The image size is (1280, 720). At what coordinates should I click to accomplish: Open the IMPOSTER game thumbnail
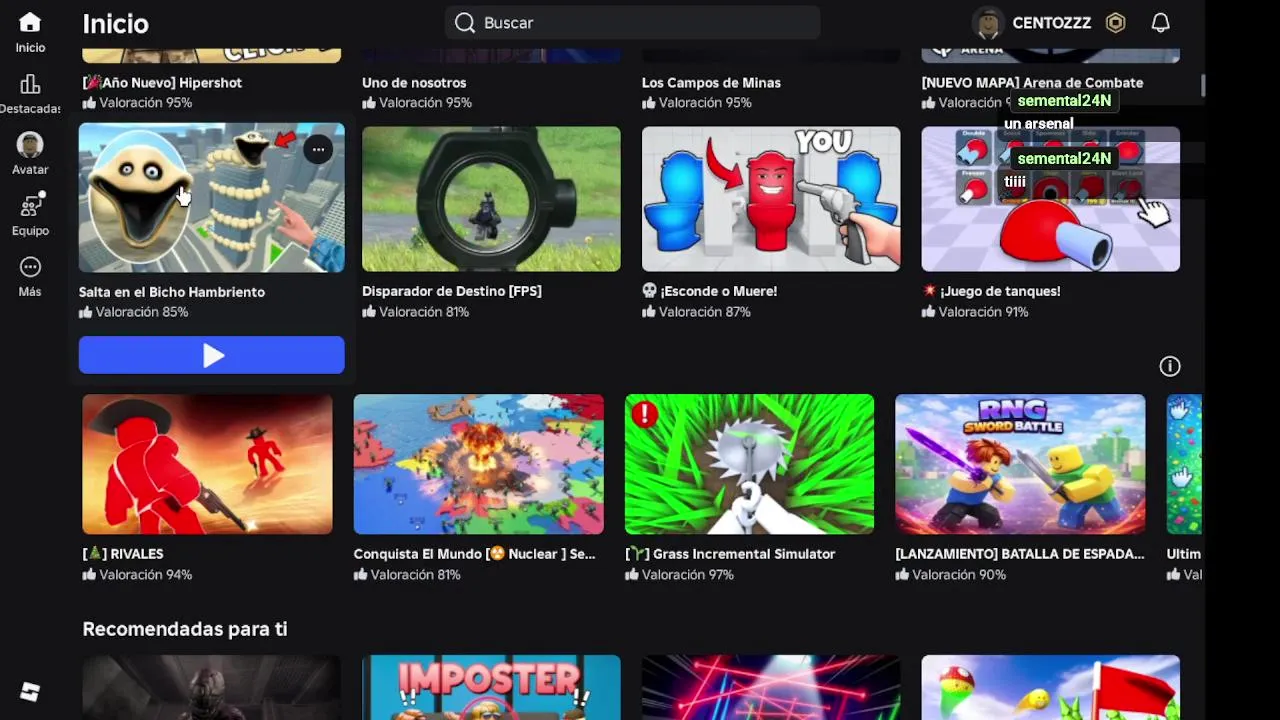491,687
